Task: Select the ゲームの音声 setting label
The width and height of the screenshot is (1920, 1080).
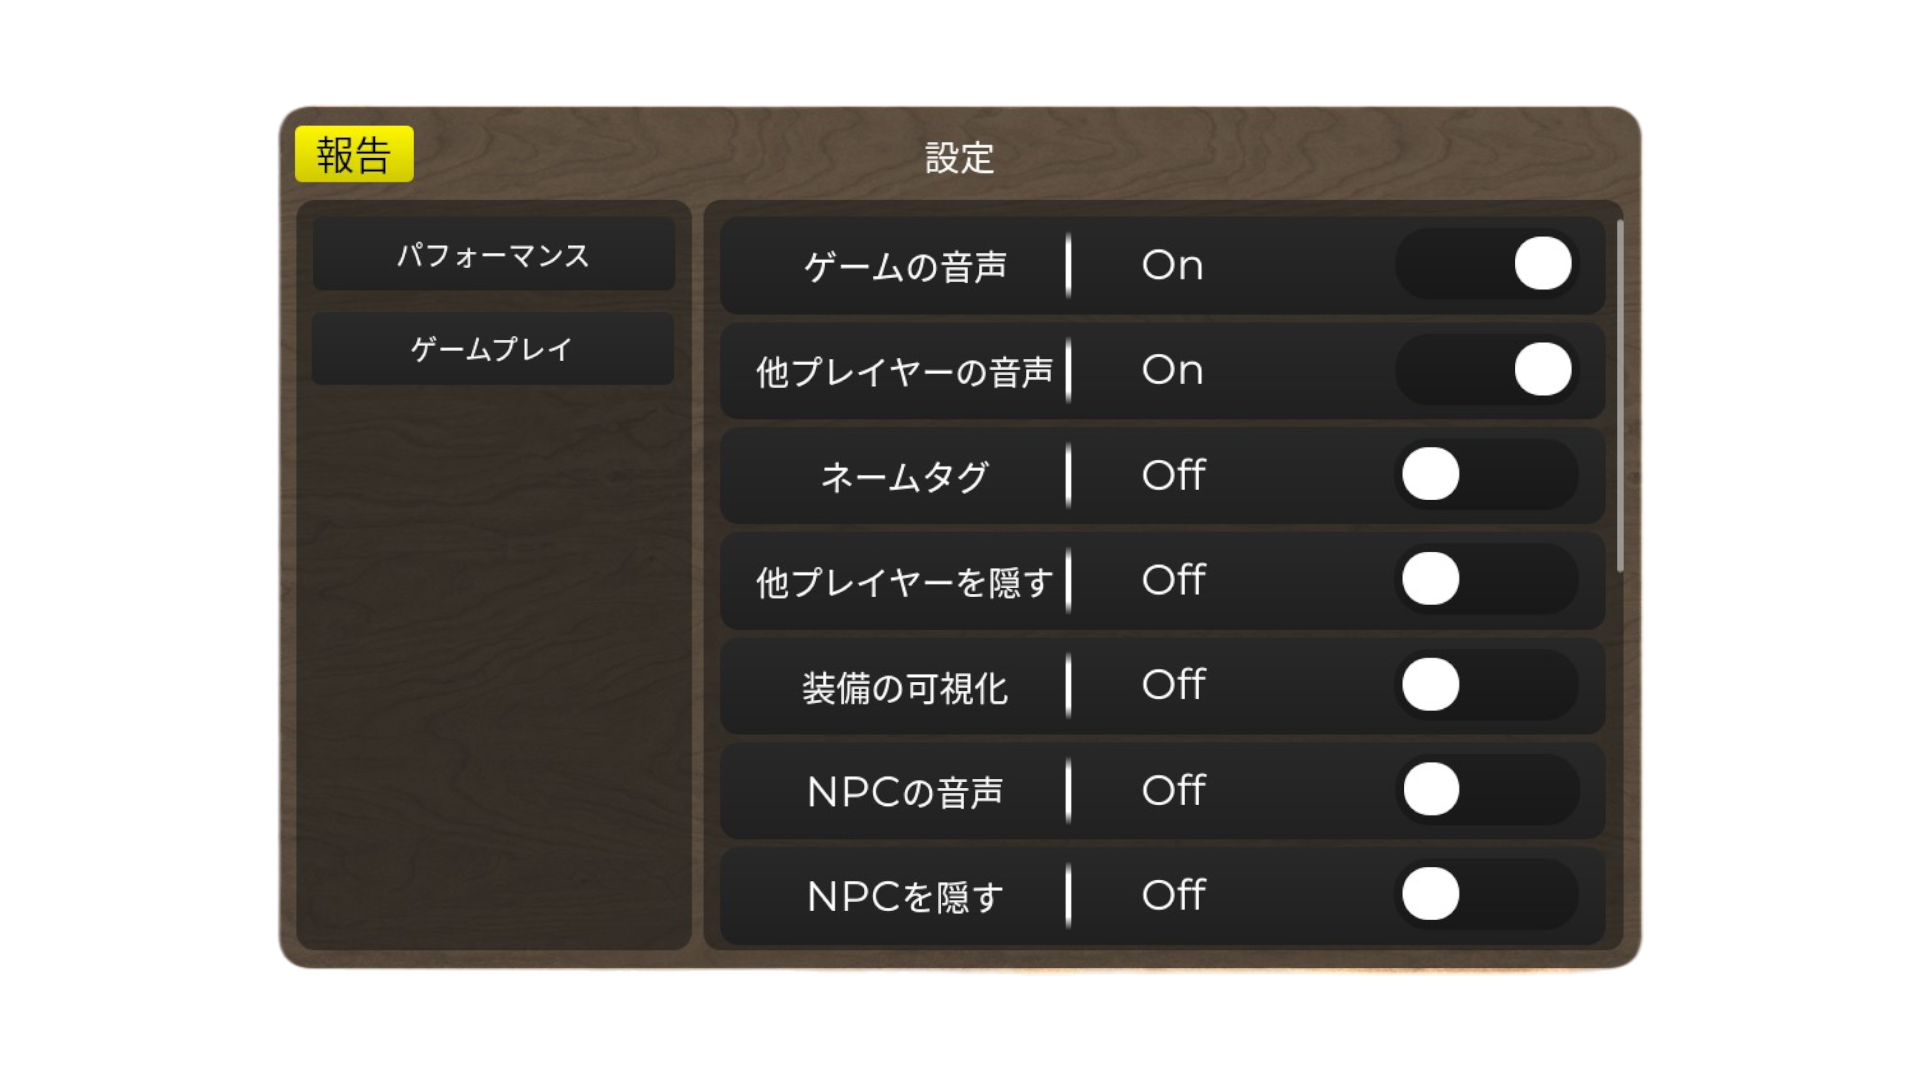Action: (905, 267)
